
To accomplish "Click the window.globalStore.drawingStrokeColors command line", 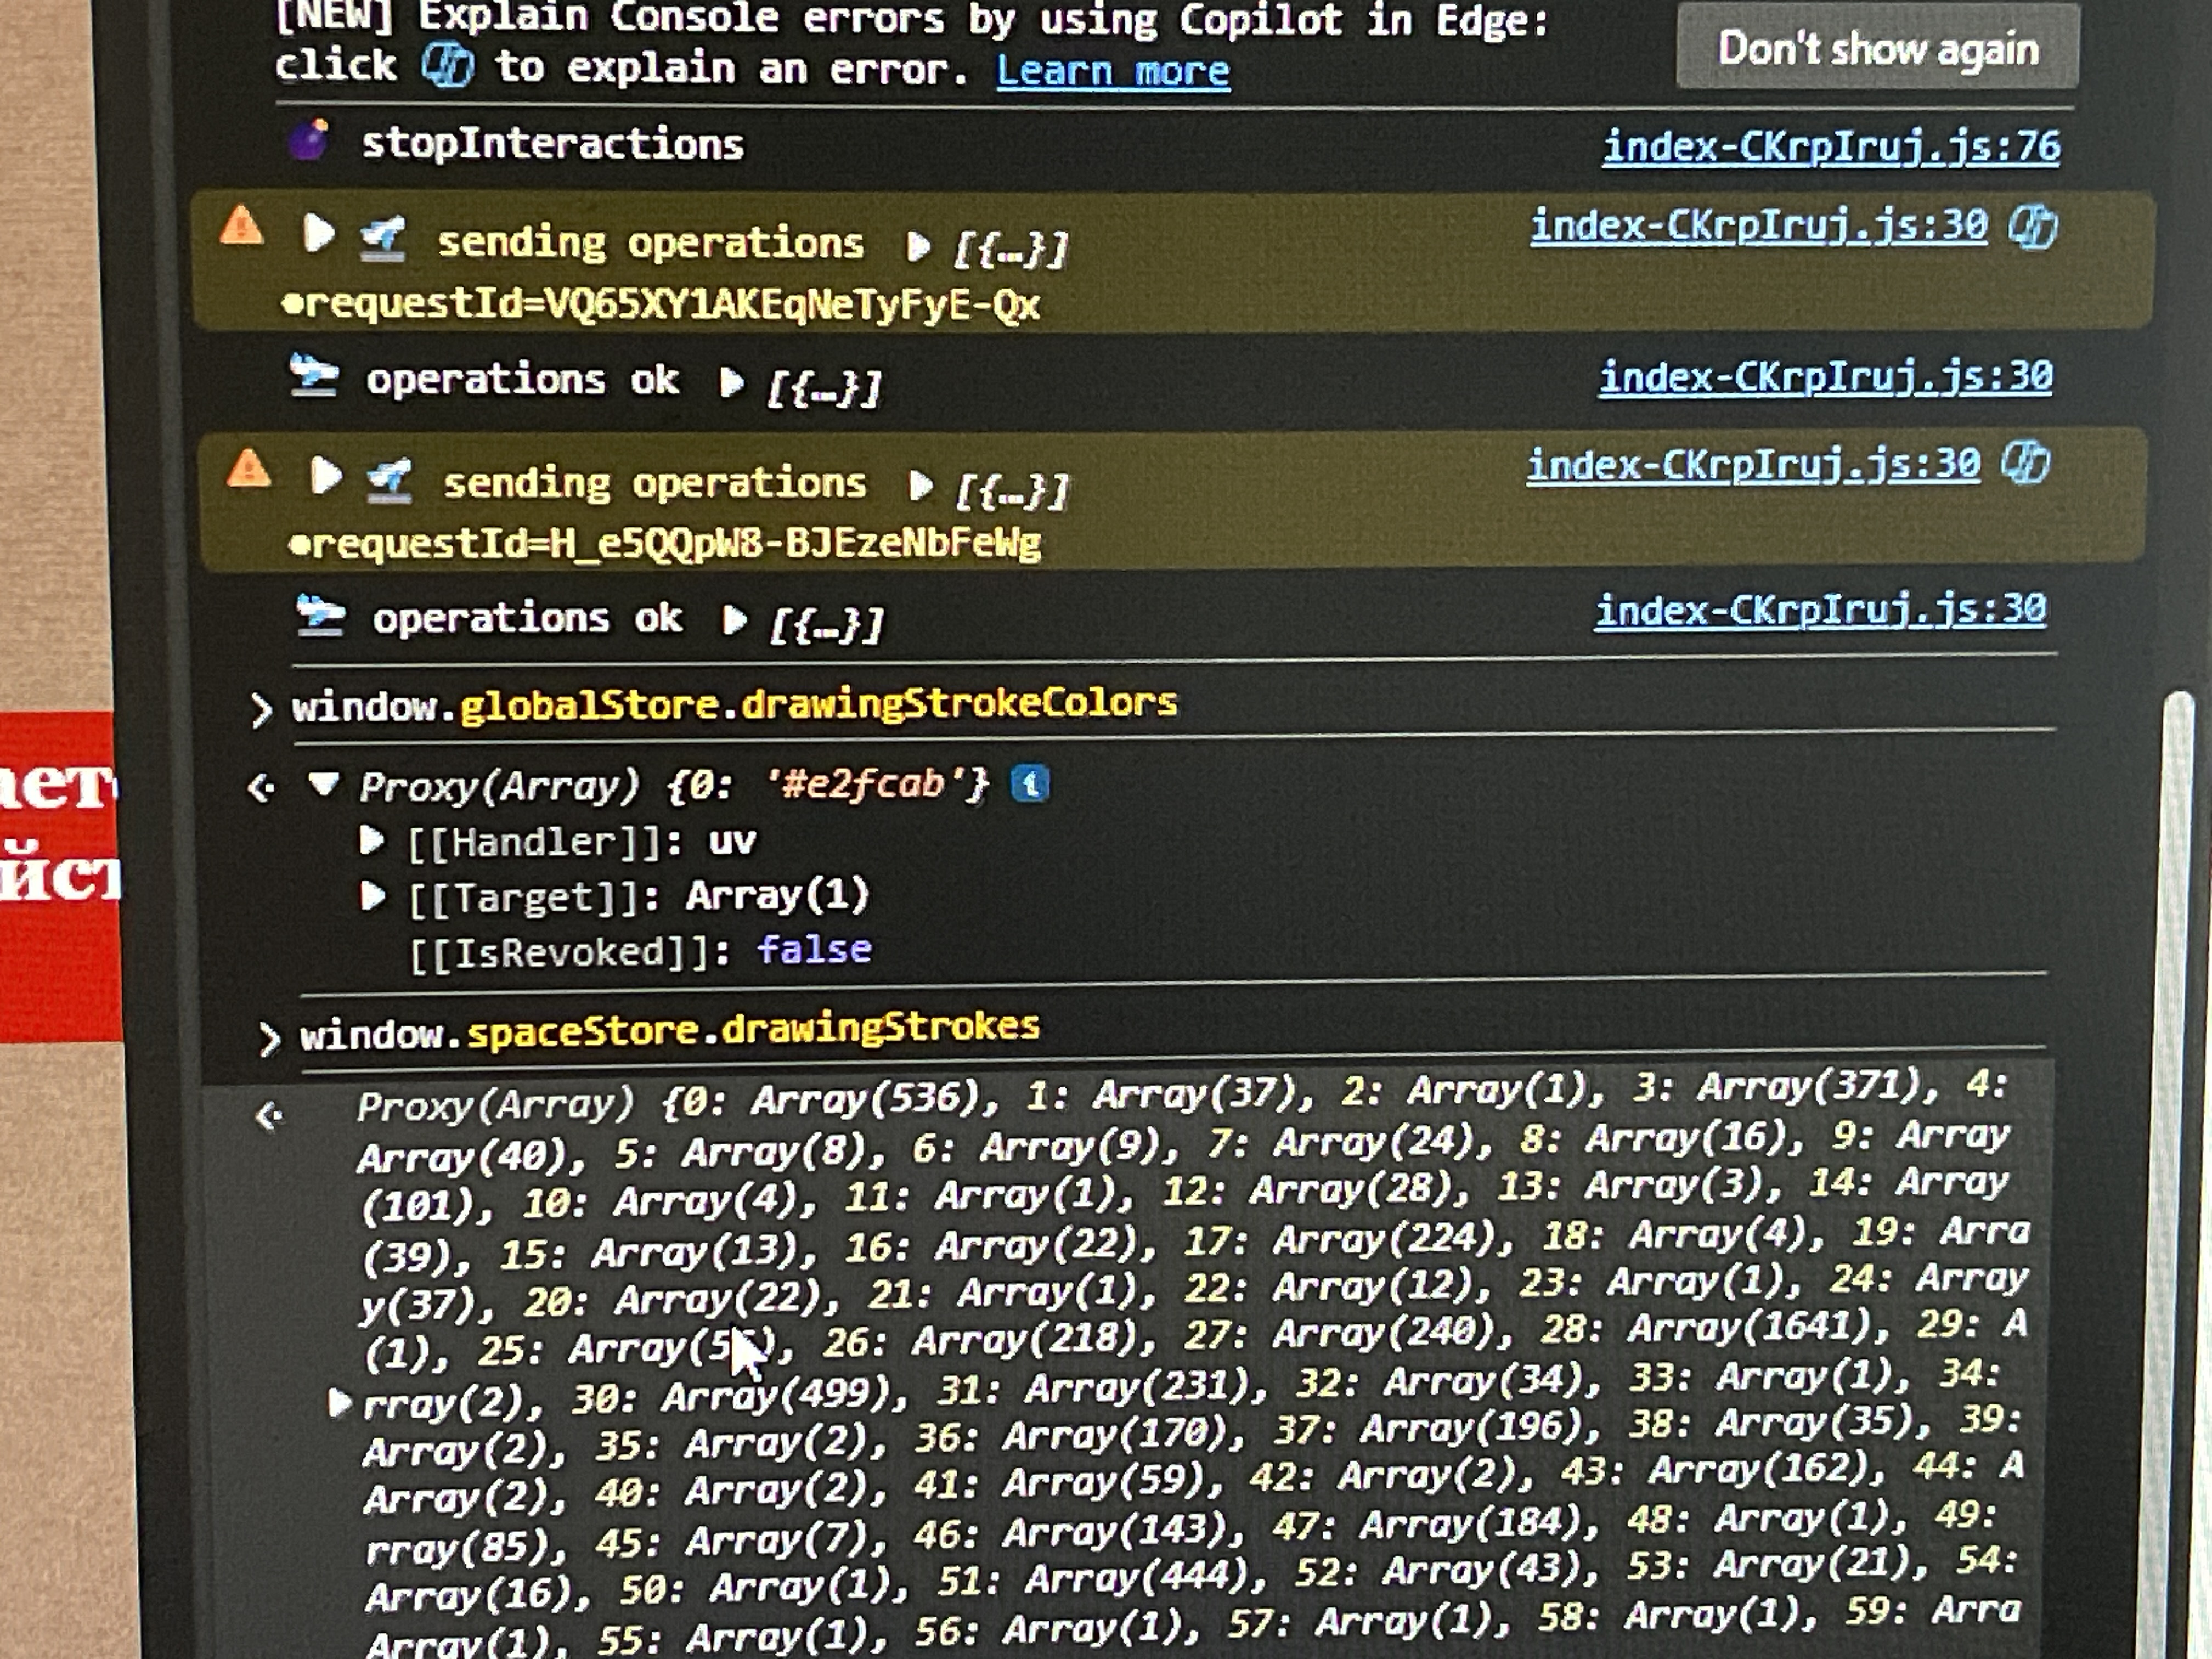I will [x=733, y=705].
